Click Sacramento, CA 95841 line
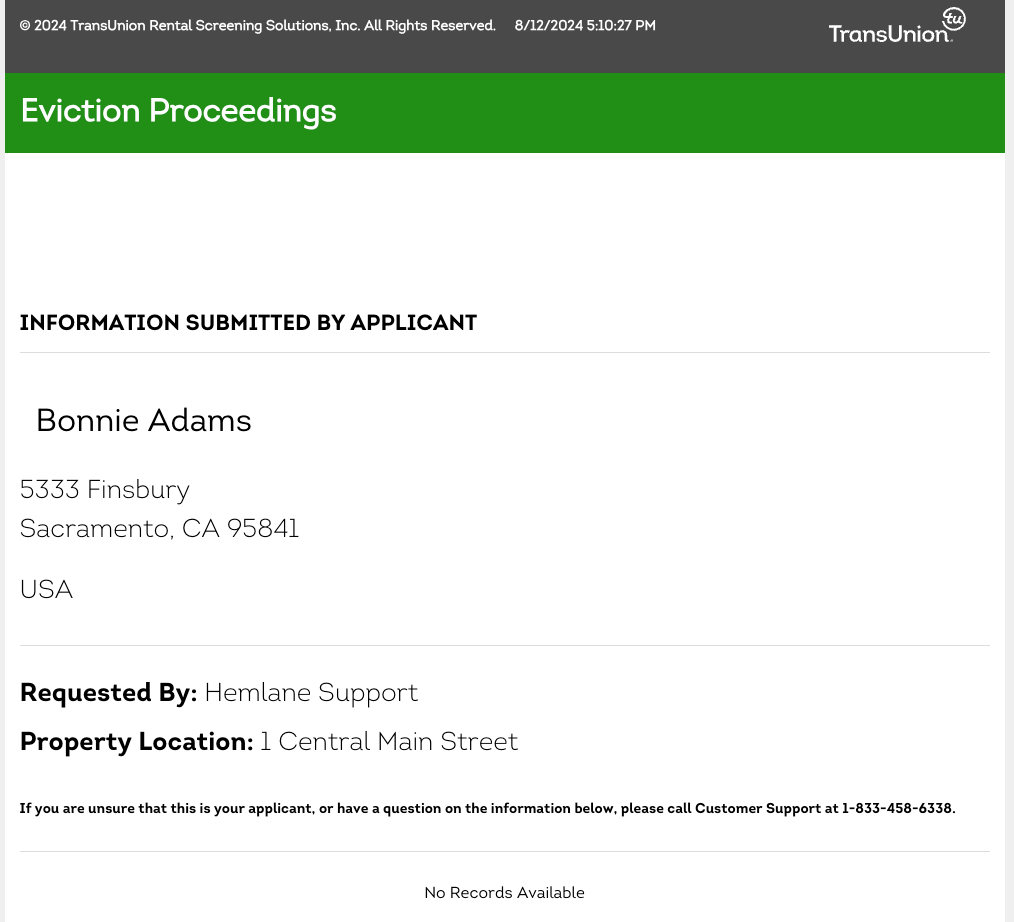This screenshot has width=1014, height=922. [x=159, y=529]
